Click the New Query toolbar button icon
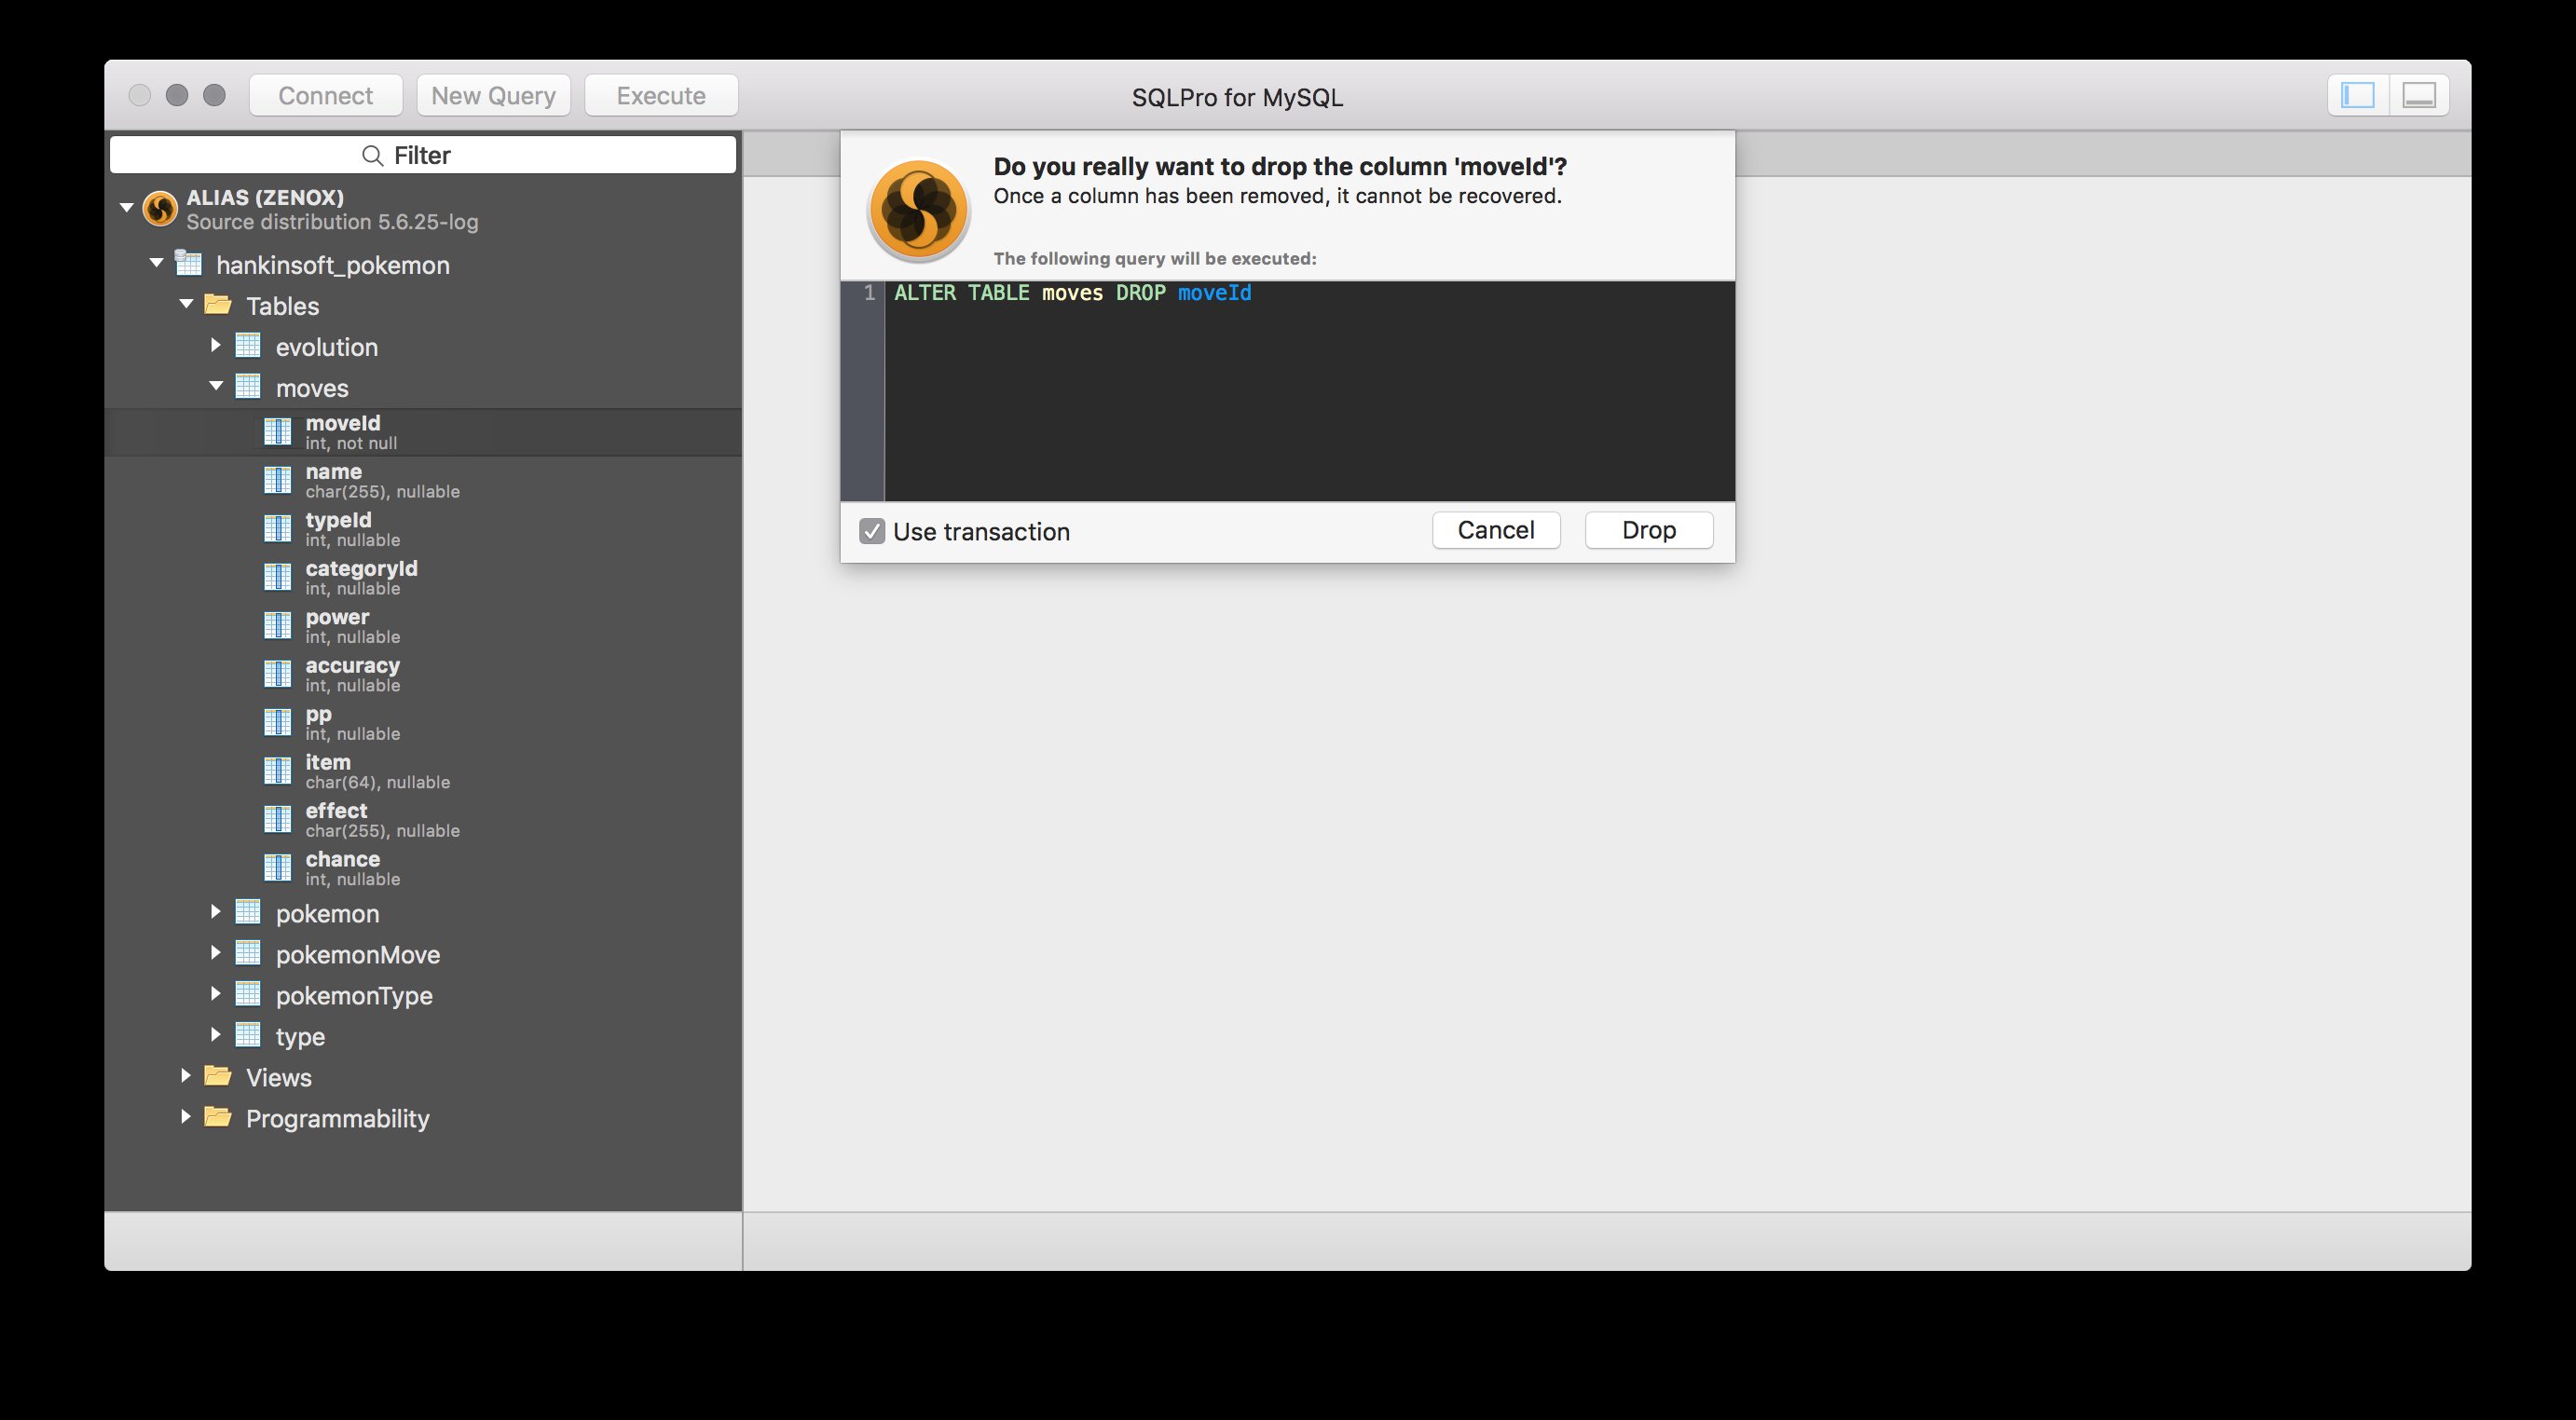Image resolution: width=2576 pixels, height=1420 pixels. [x=493, y=94]
